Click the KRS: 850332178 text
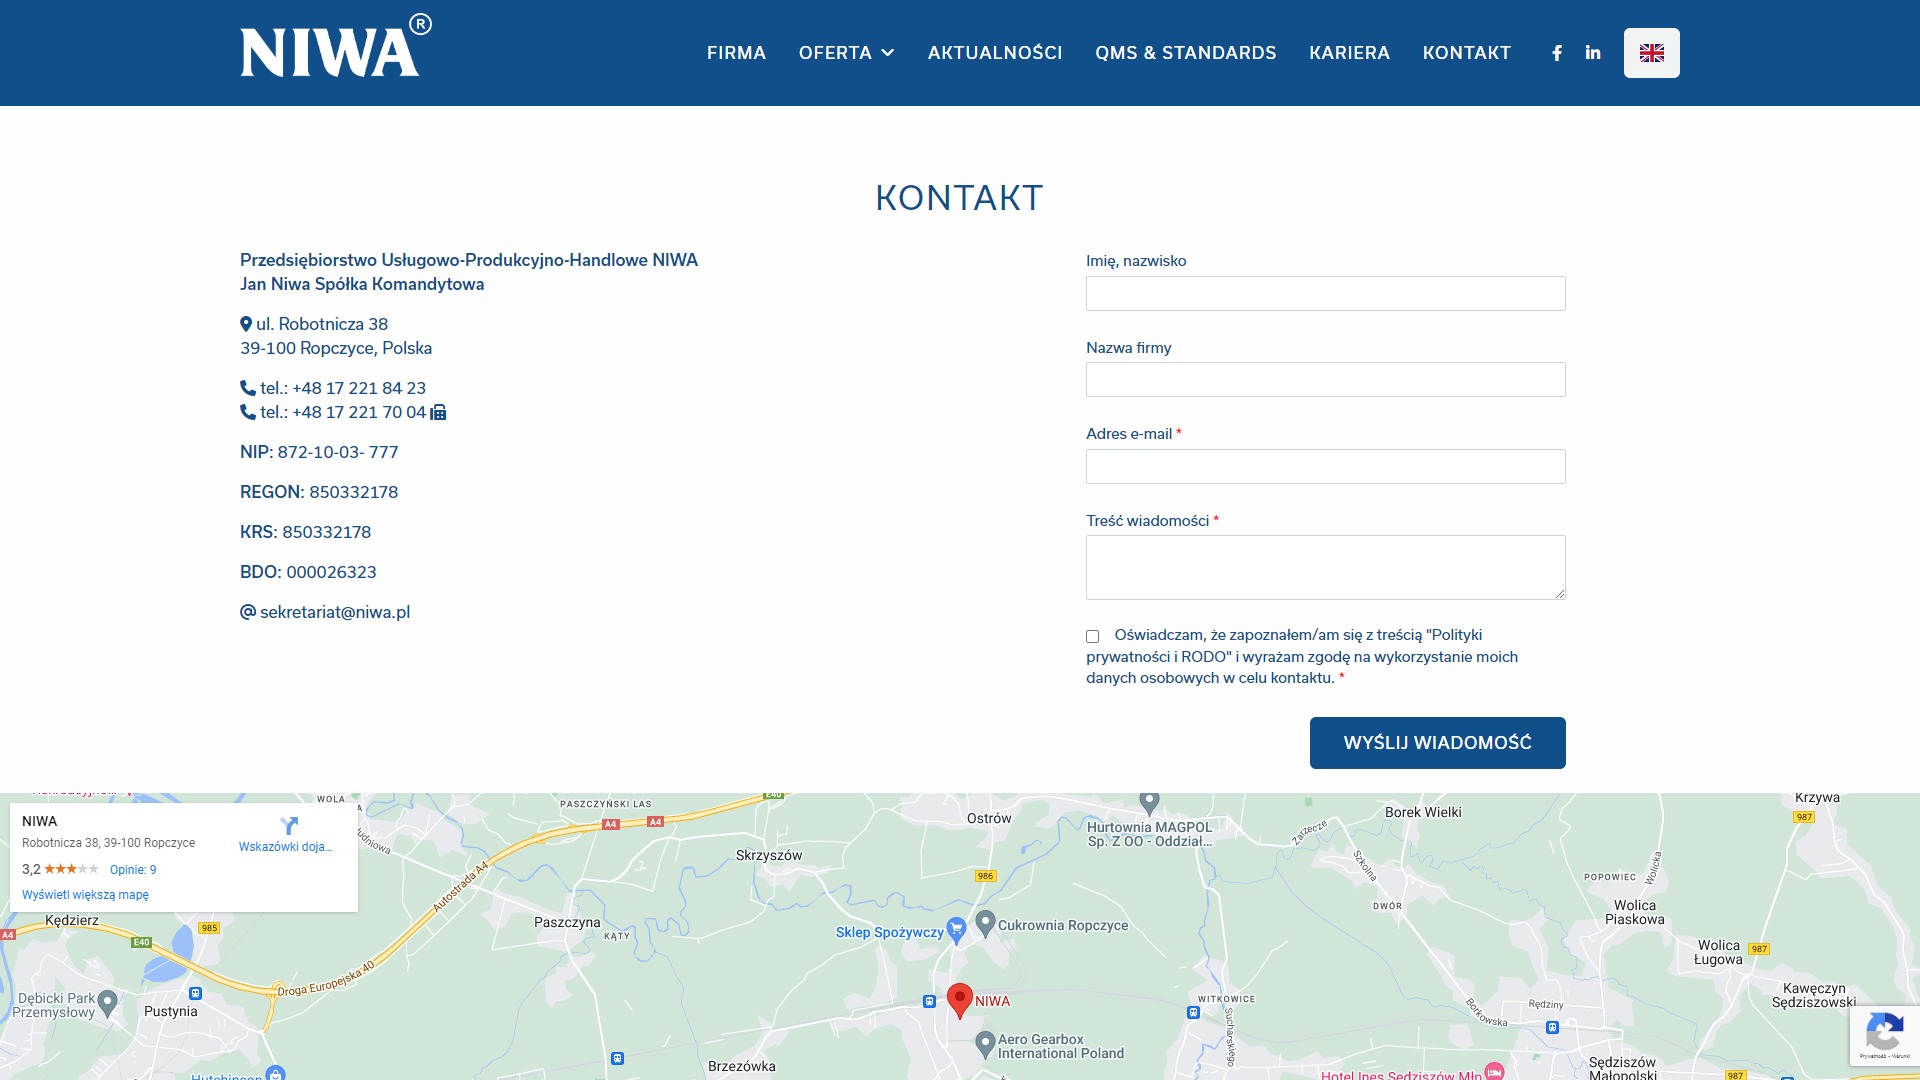The height and width of the screenshot is (1080, 1920). coord(305,532)
